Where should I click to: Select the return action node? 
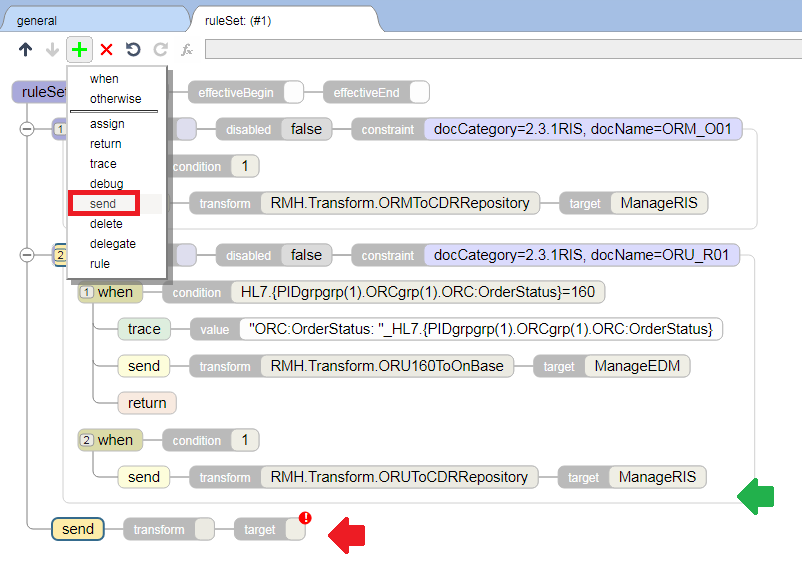click(147, 403)
